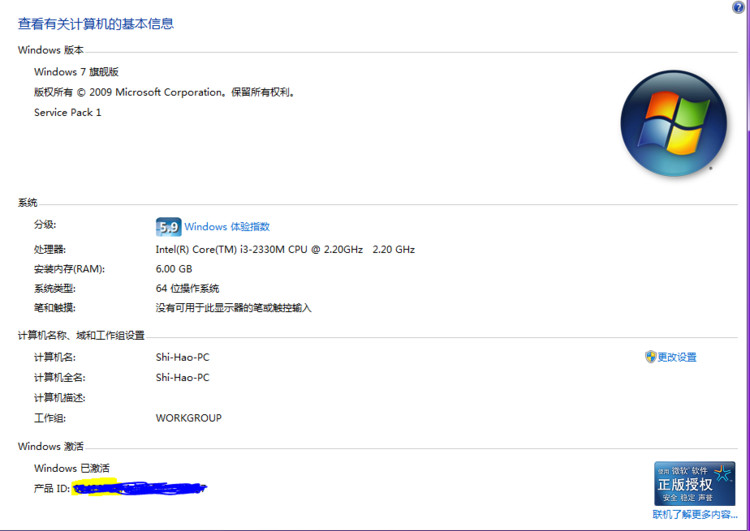
Task: Click the 产品 ID label
Action: pyautogui.click(x=52, y=488)
